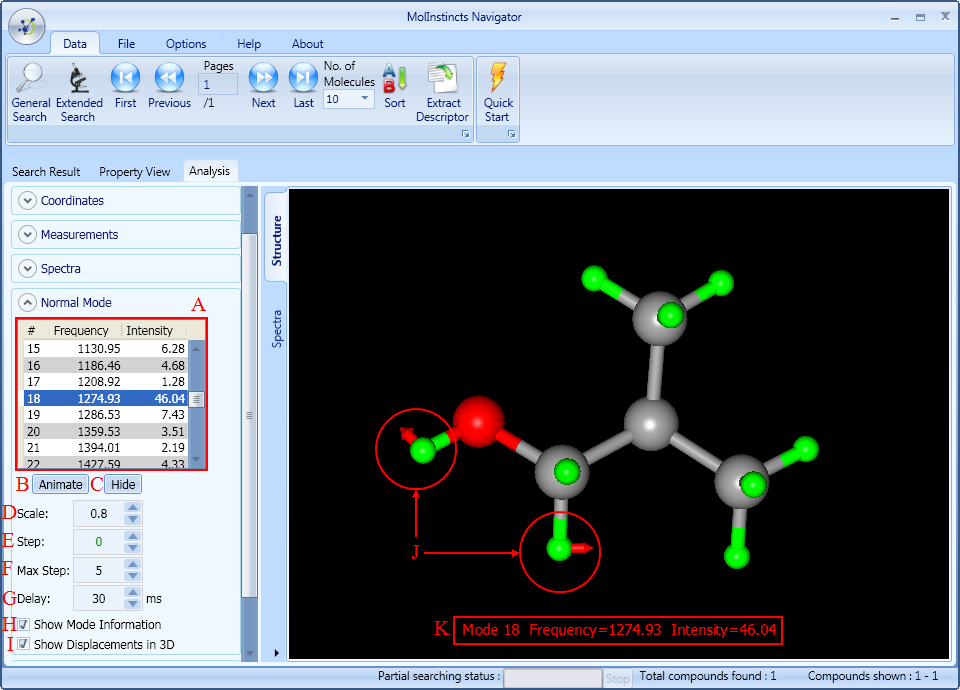Click the Max Step input field
This screenshot has width=960, height=690.
[99, 571]
